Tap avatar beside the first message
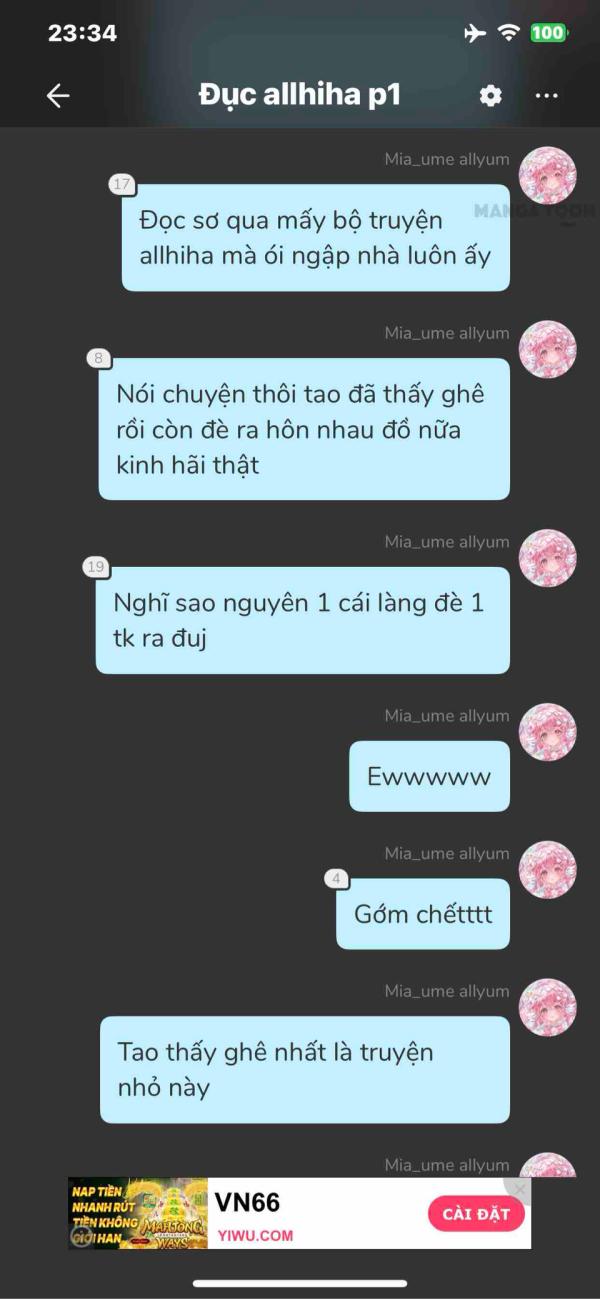 548,176
